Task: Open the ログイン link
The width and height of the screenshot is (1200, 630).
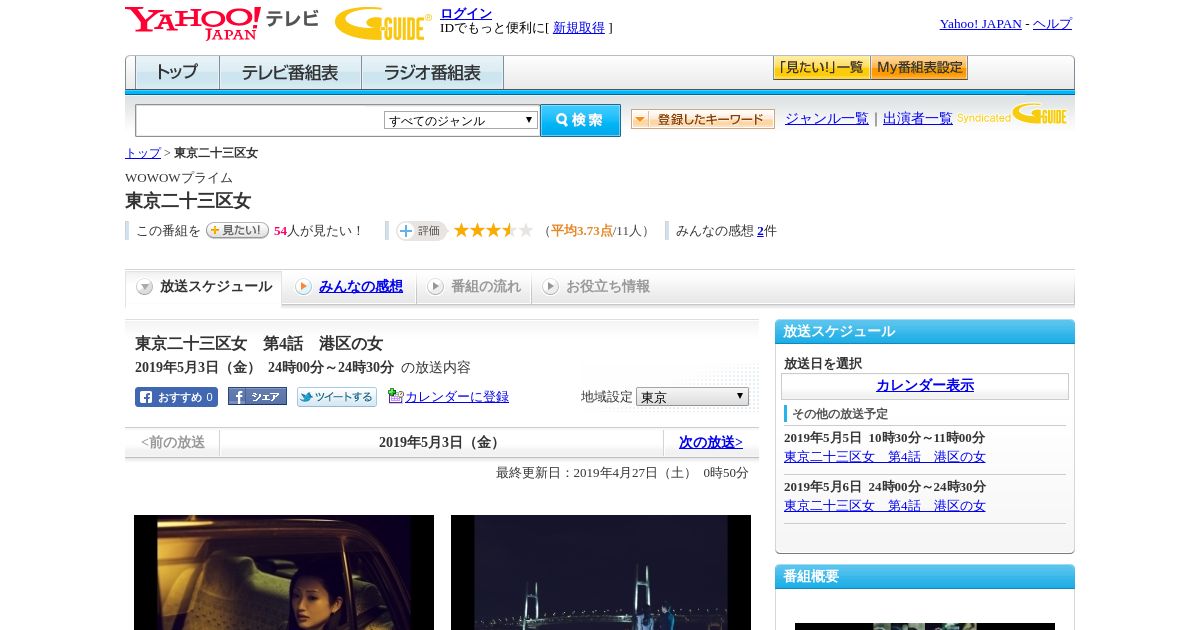Action: pyautogui.click(x=466, y=13)
